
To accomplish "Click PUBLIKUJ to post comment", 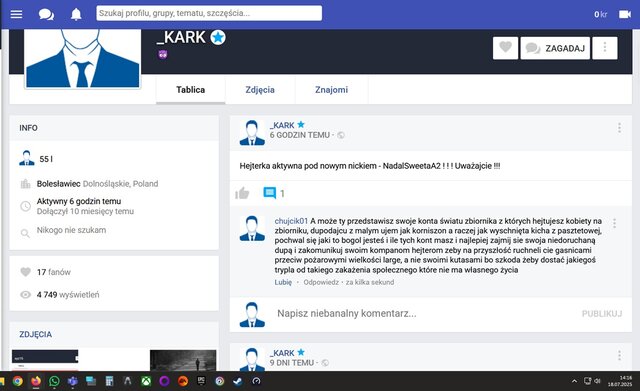I will [x=602, y=313].
